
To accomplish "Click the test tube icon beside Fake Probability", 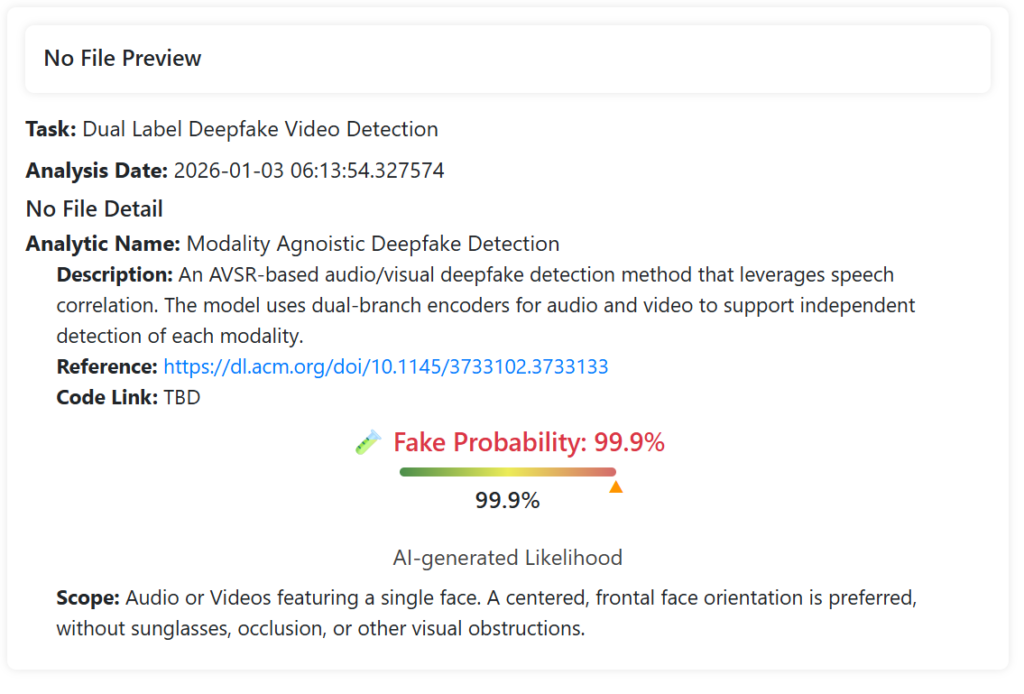I will (368, 442).
